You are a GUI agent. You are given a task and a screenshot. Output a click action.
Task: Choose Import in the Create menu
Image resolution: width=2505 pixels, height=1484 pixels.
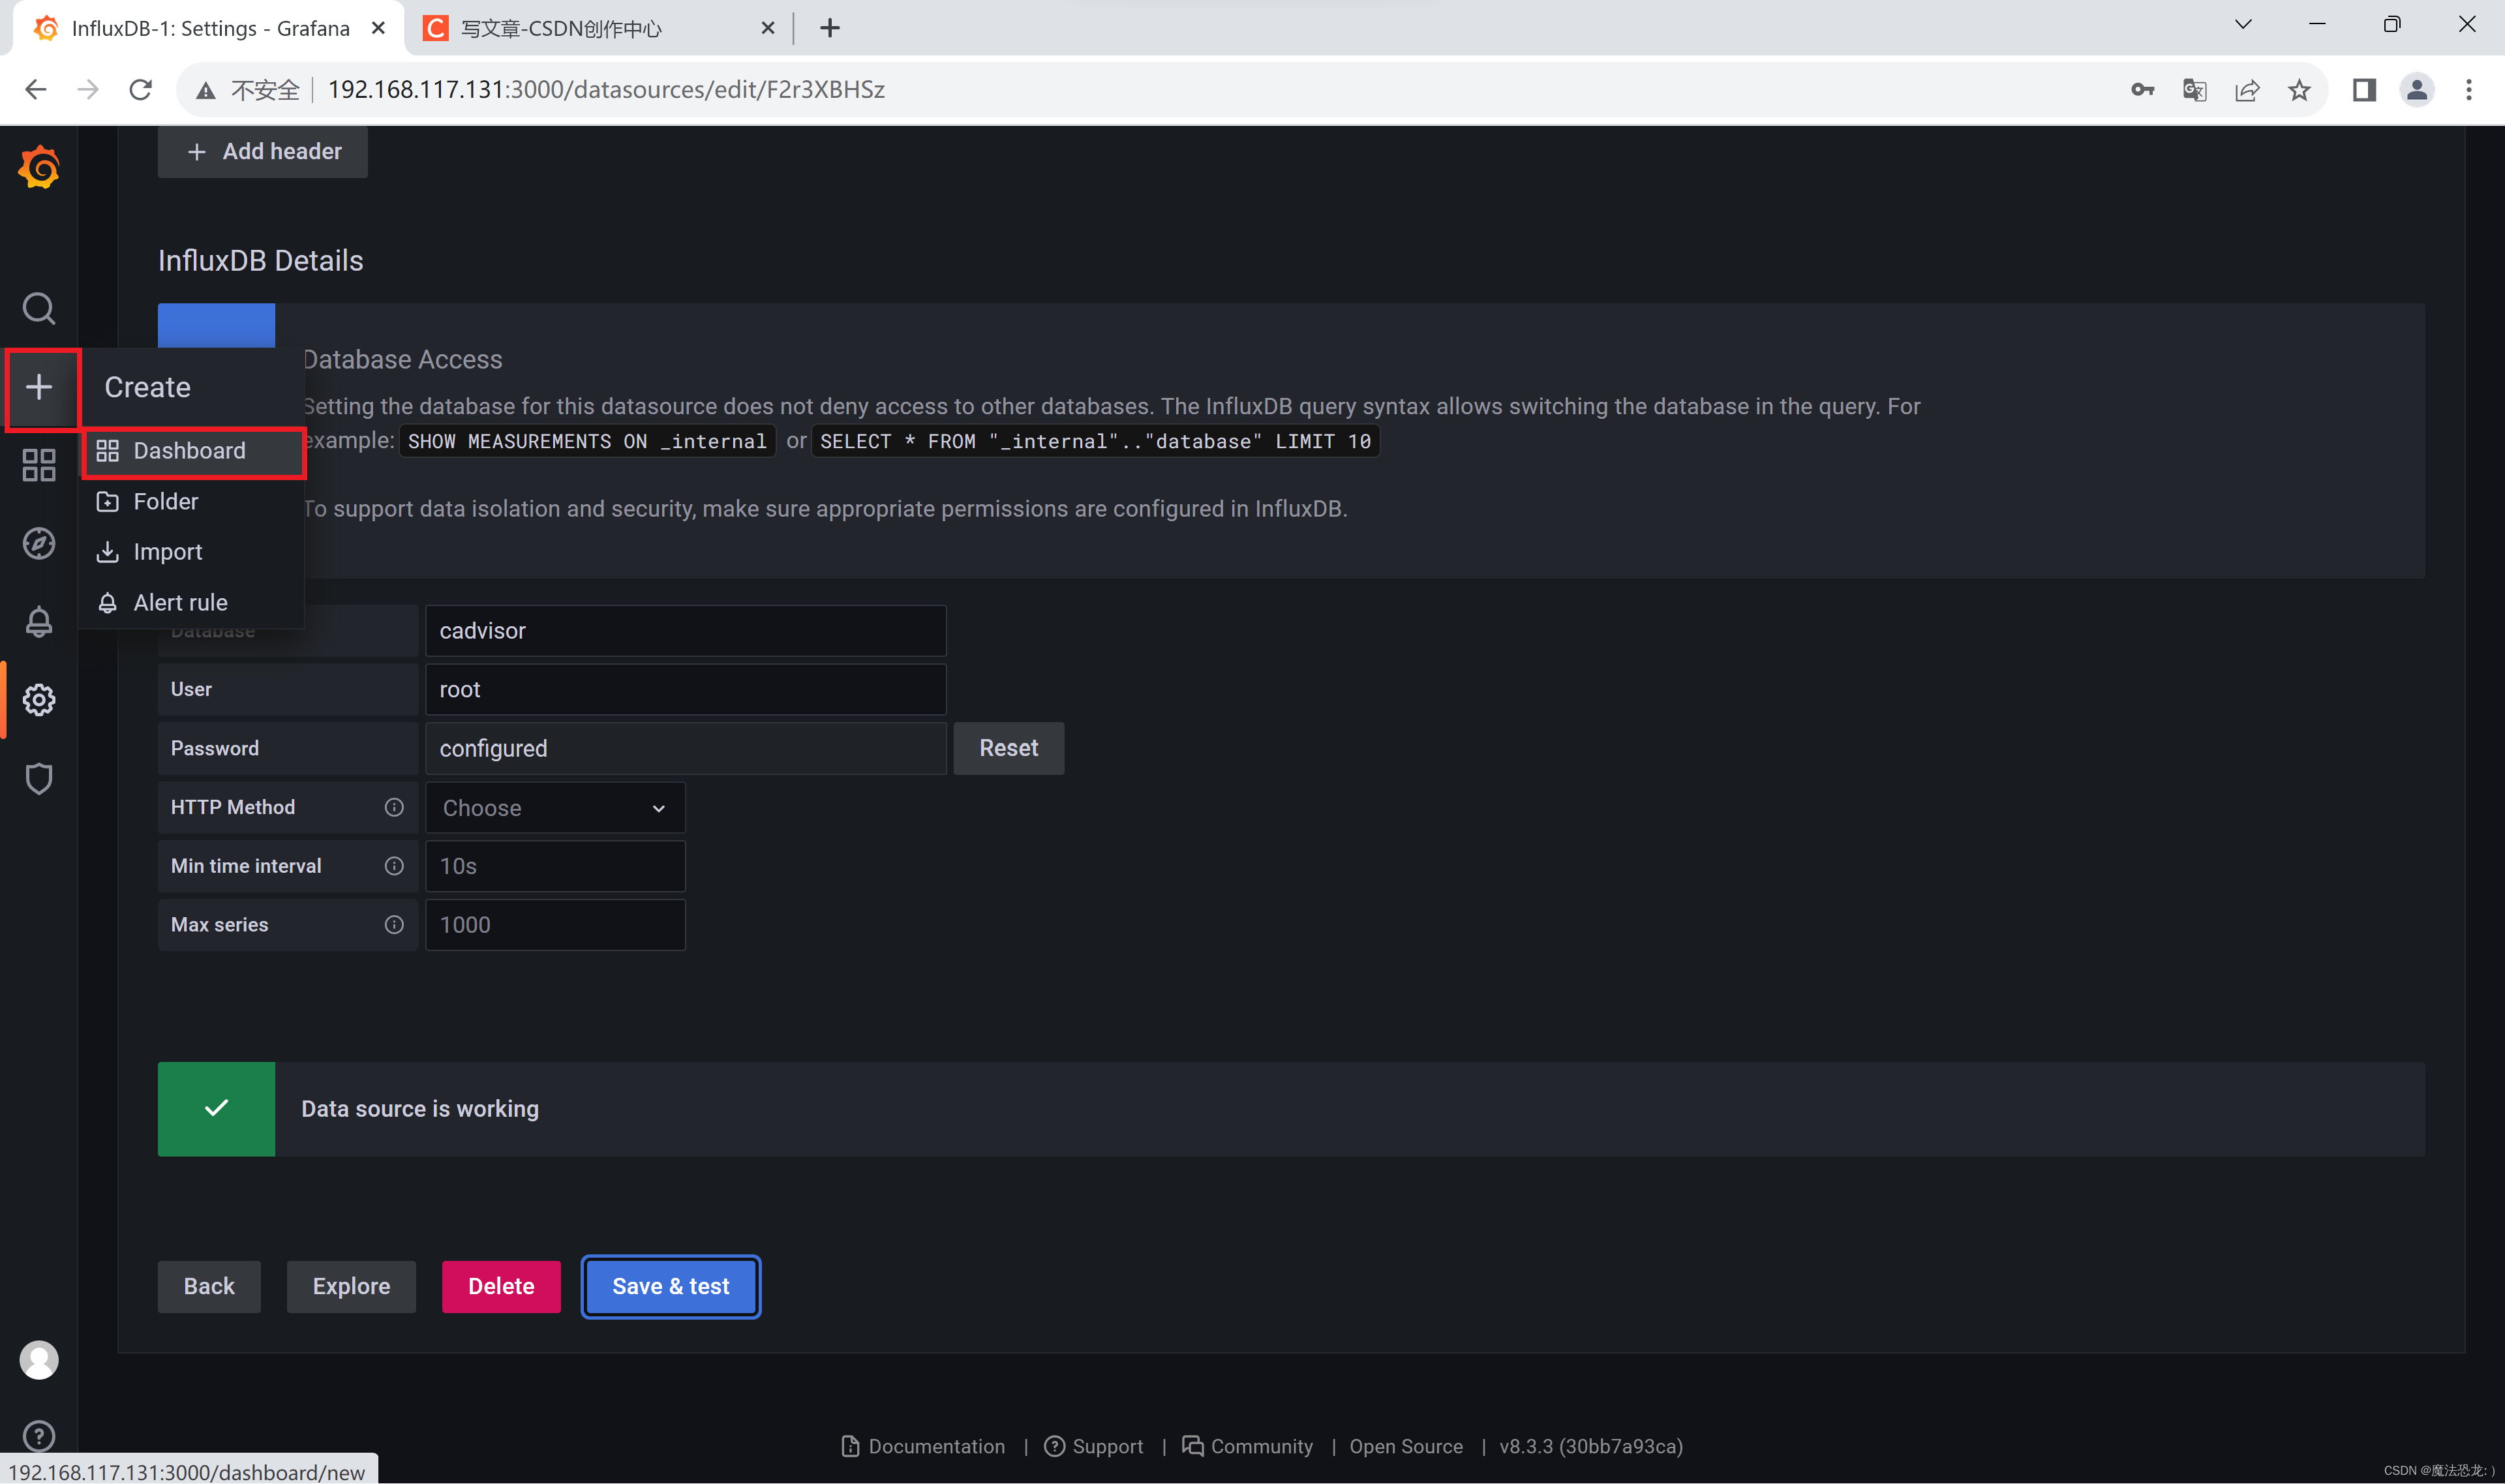(167, 552)
